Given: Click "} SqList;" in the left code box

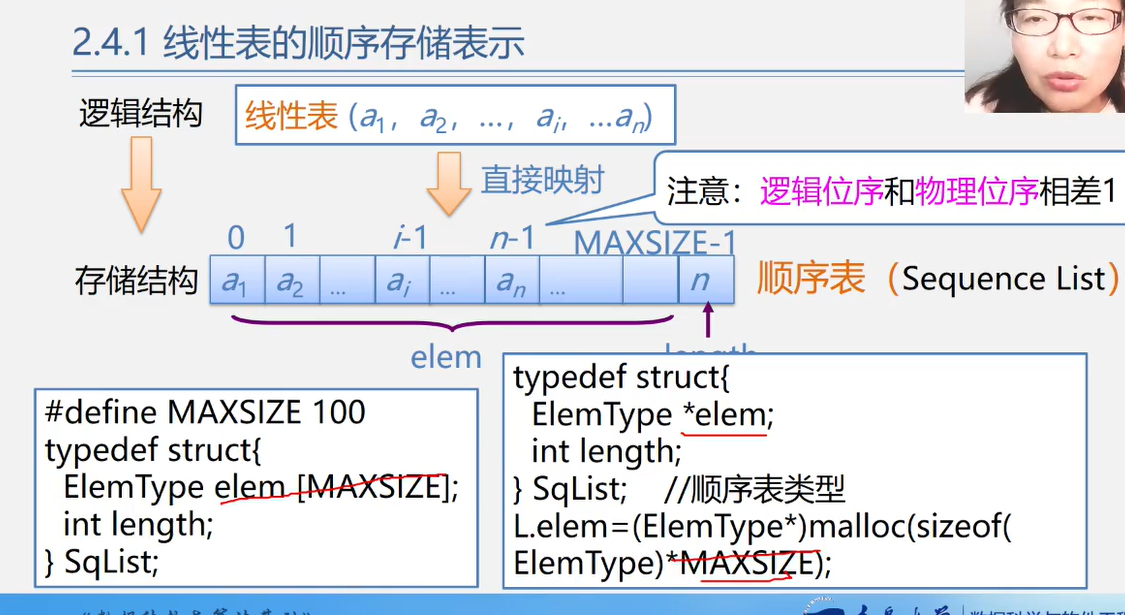Looking at the screenshot, I should pyautogui.click(x=101, y=562).
